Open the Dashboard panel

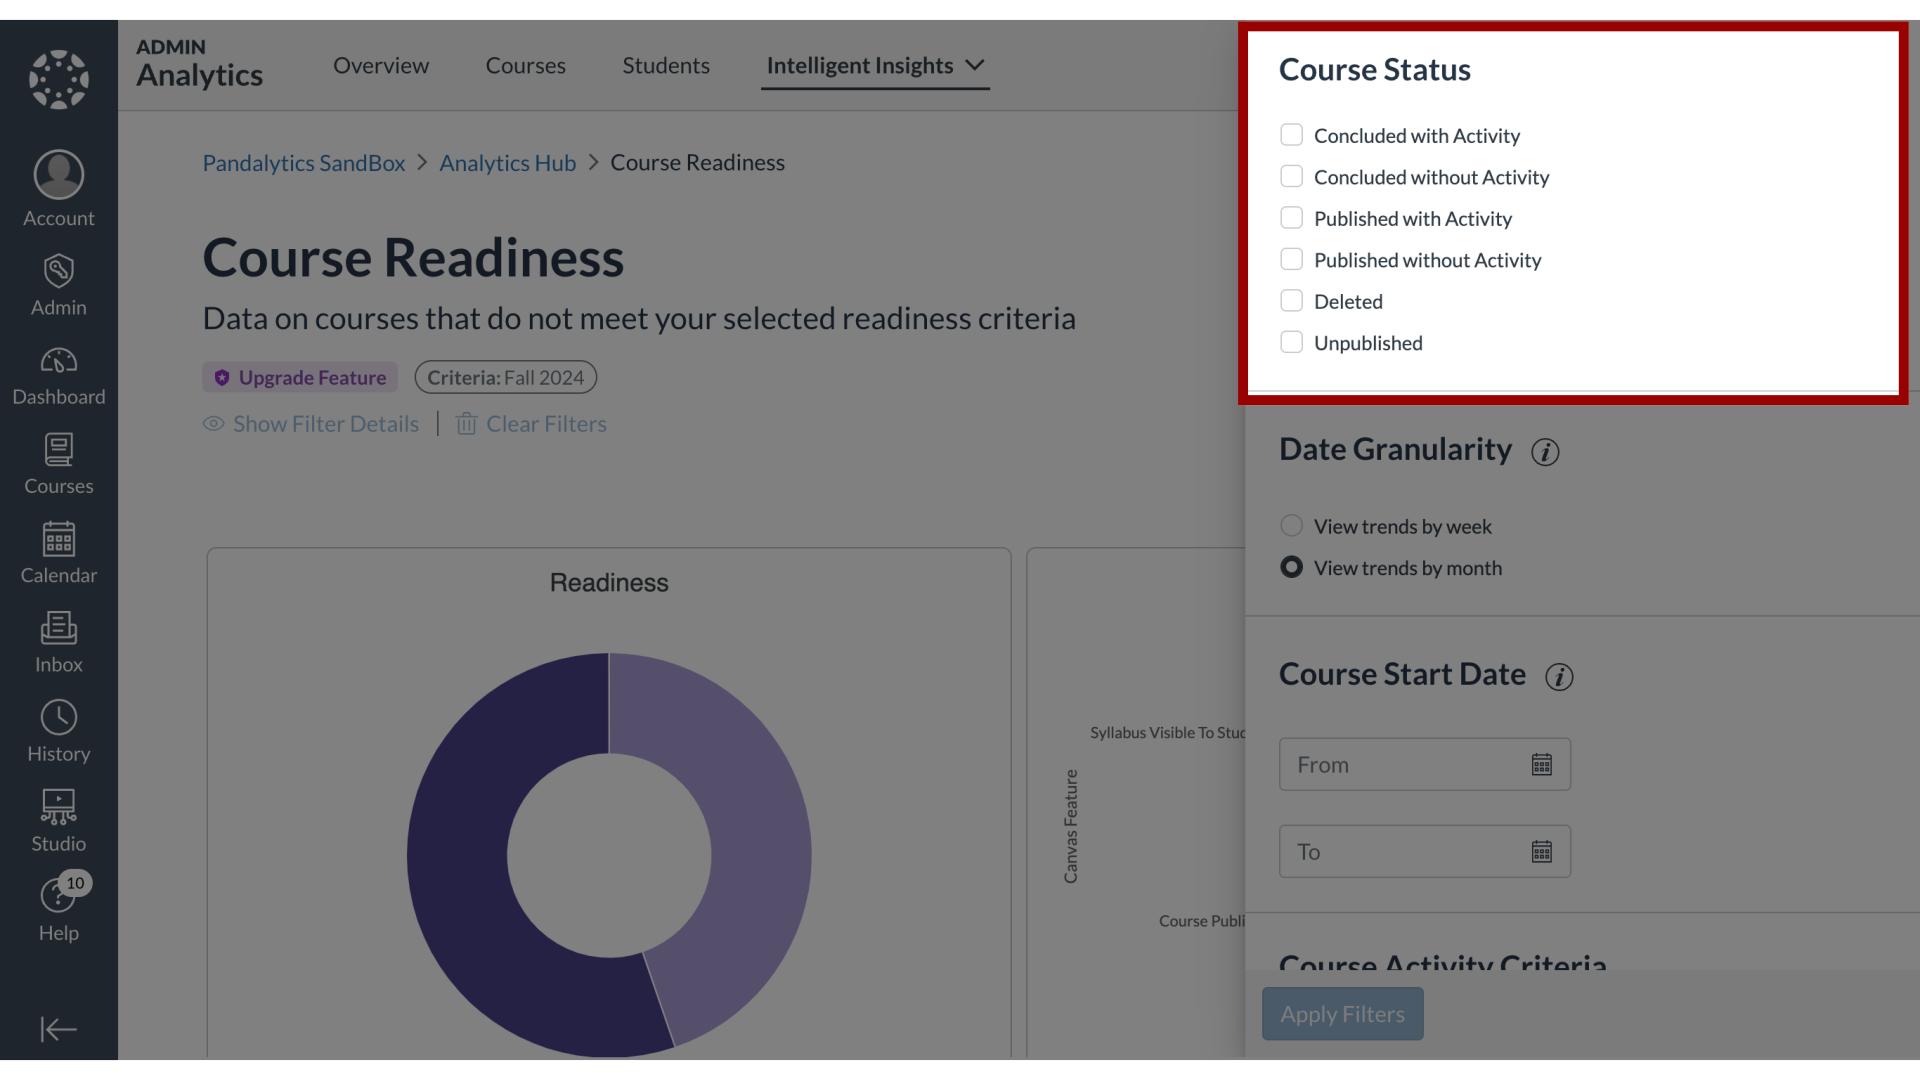tap(58, 376)
